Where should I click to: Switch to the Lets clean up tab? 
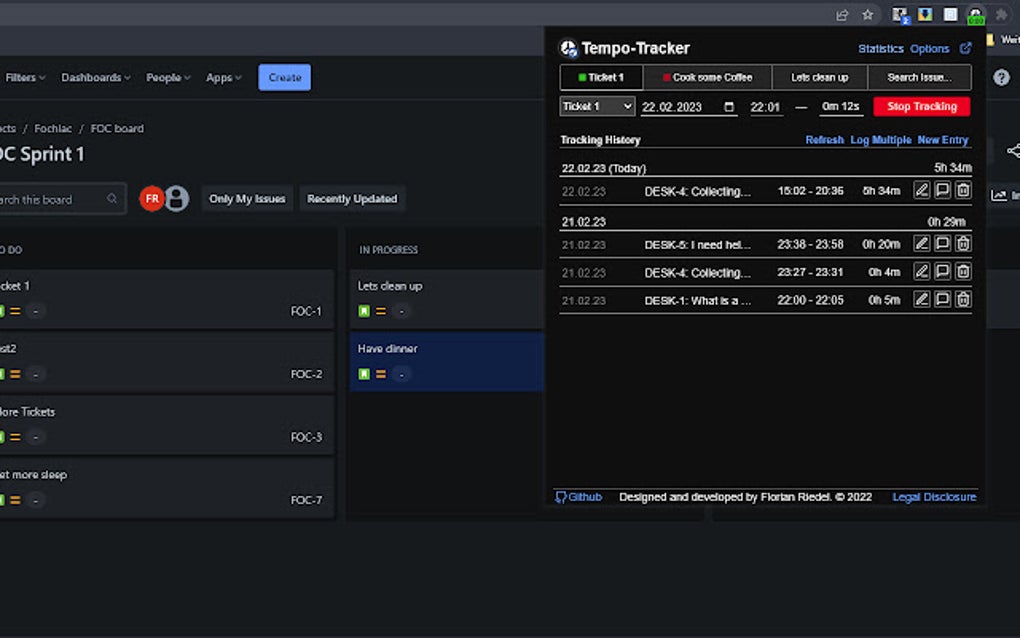(x=819, y=77)
